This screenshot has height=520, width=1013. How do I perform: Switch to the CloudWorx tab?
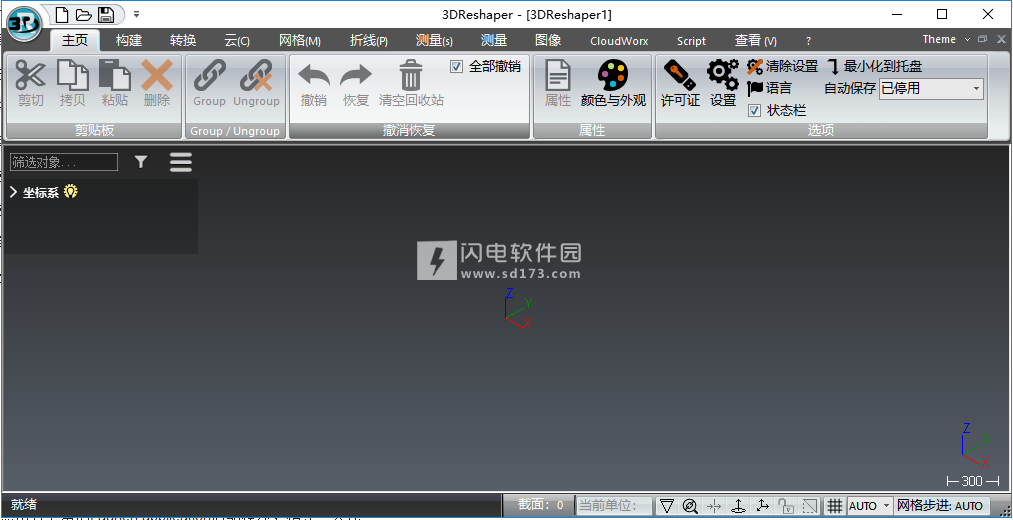pyautogui.click(x=619, y=41)
